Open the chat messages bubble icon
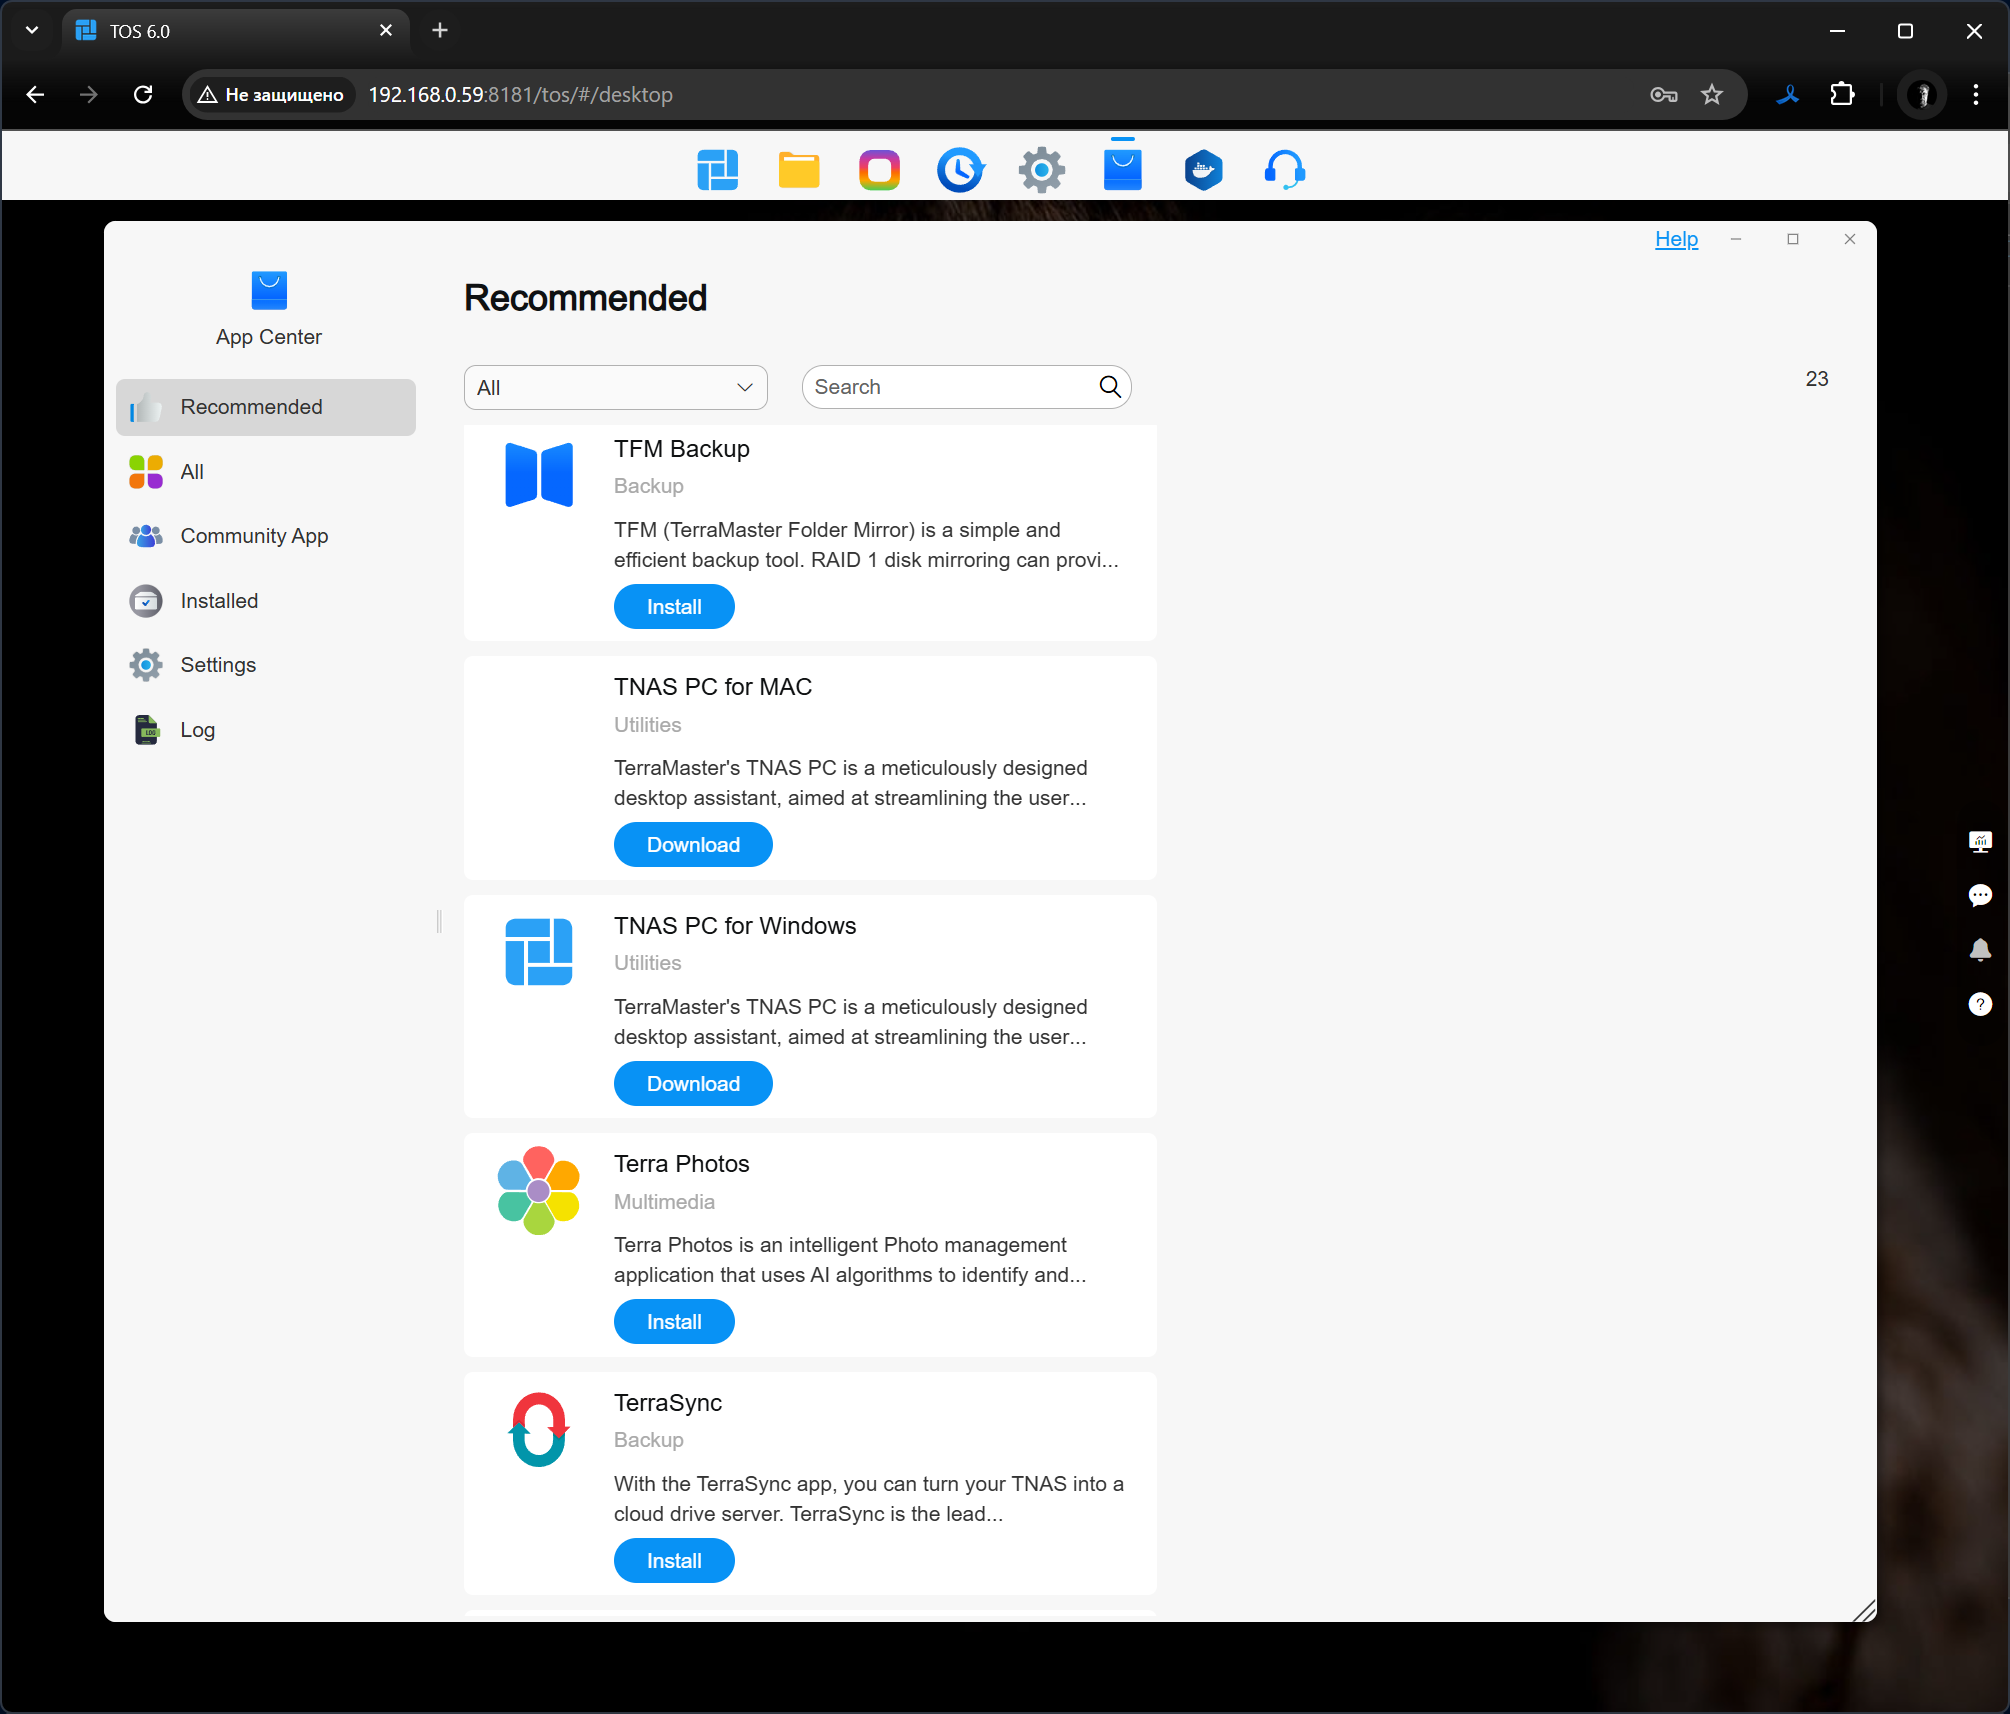 click(x=1979, y=895)
